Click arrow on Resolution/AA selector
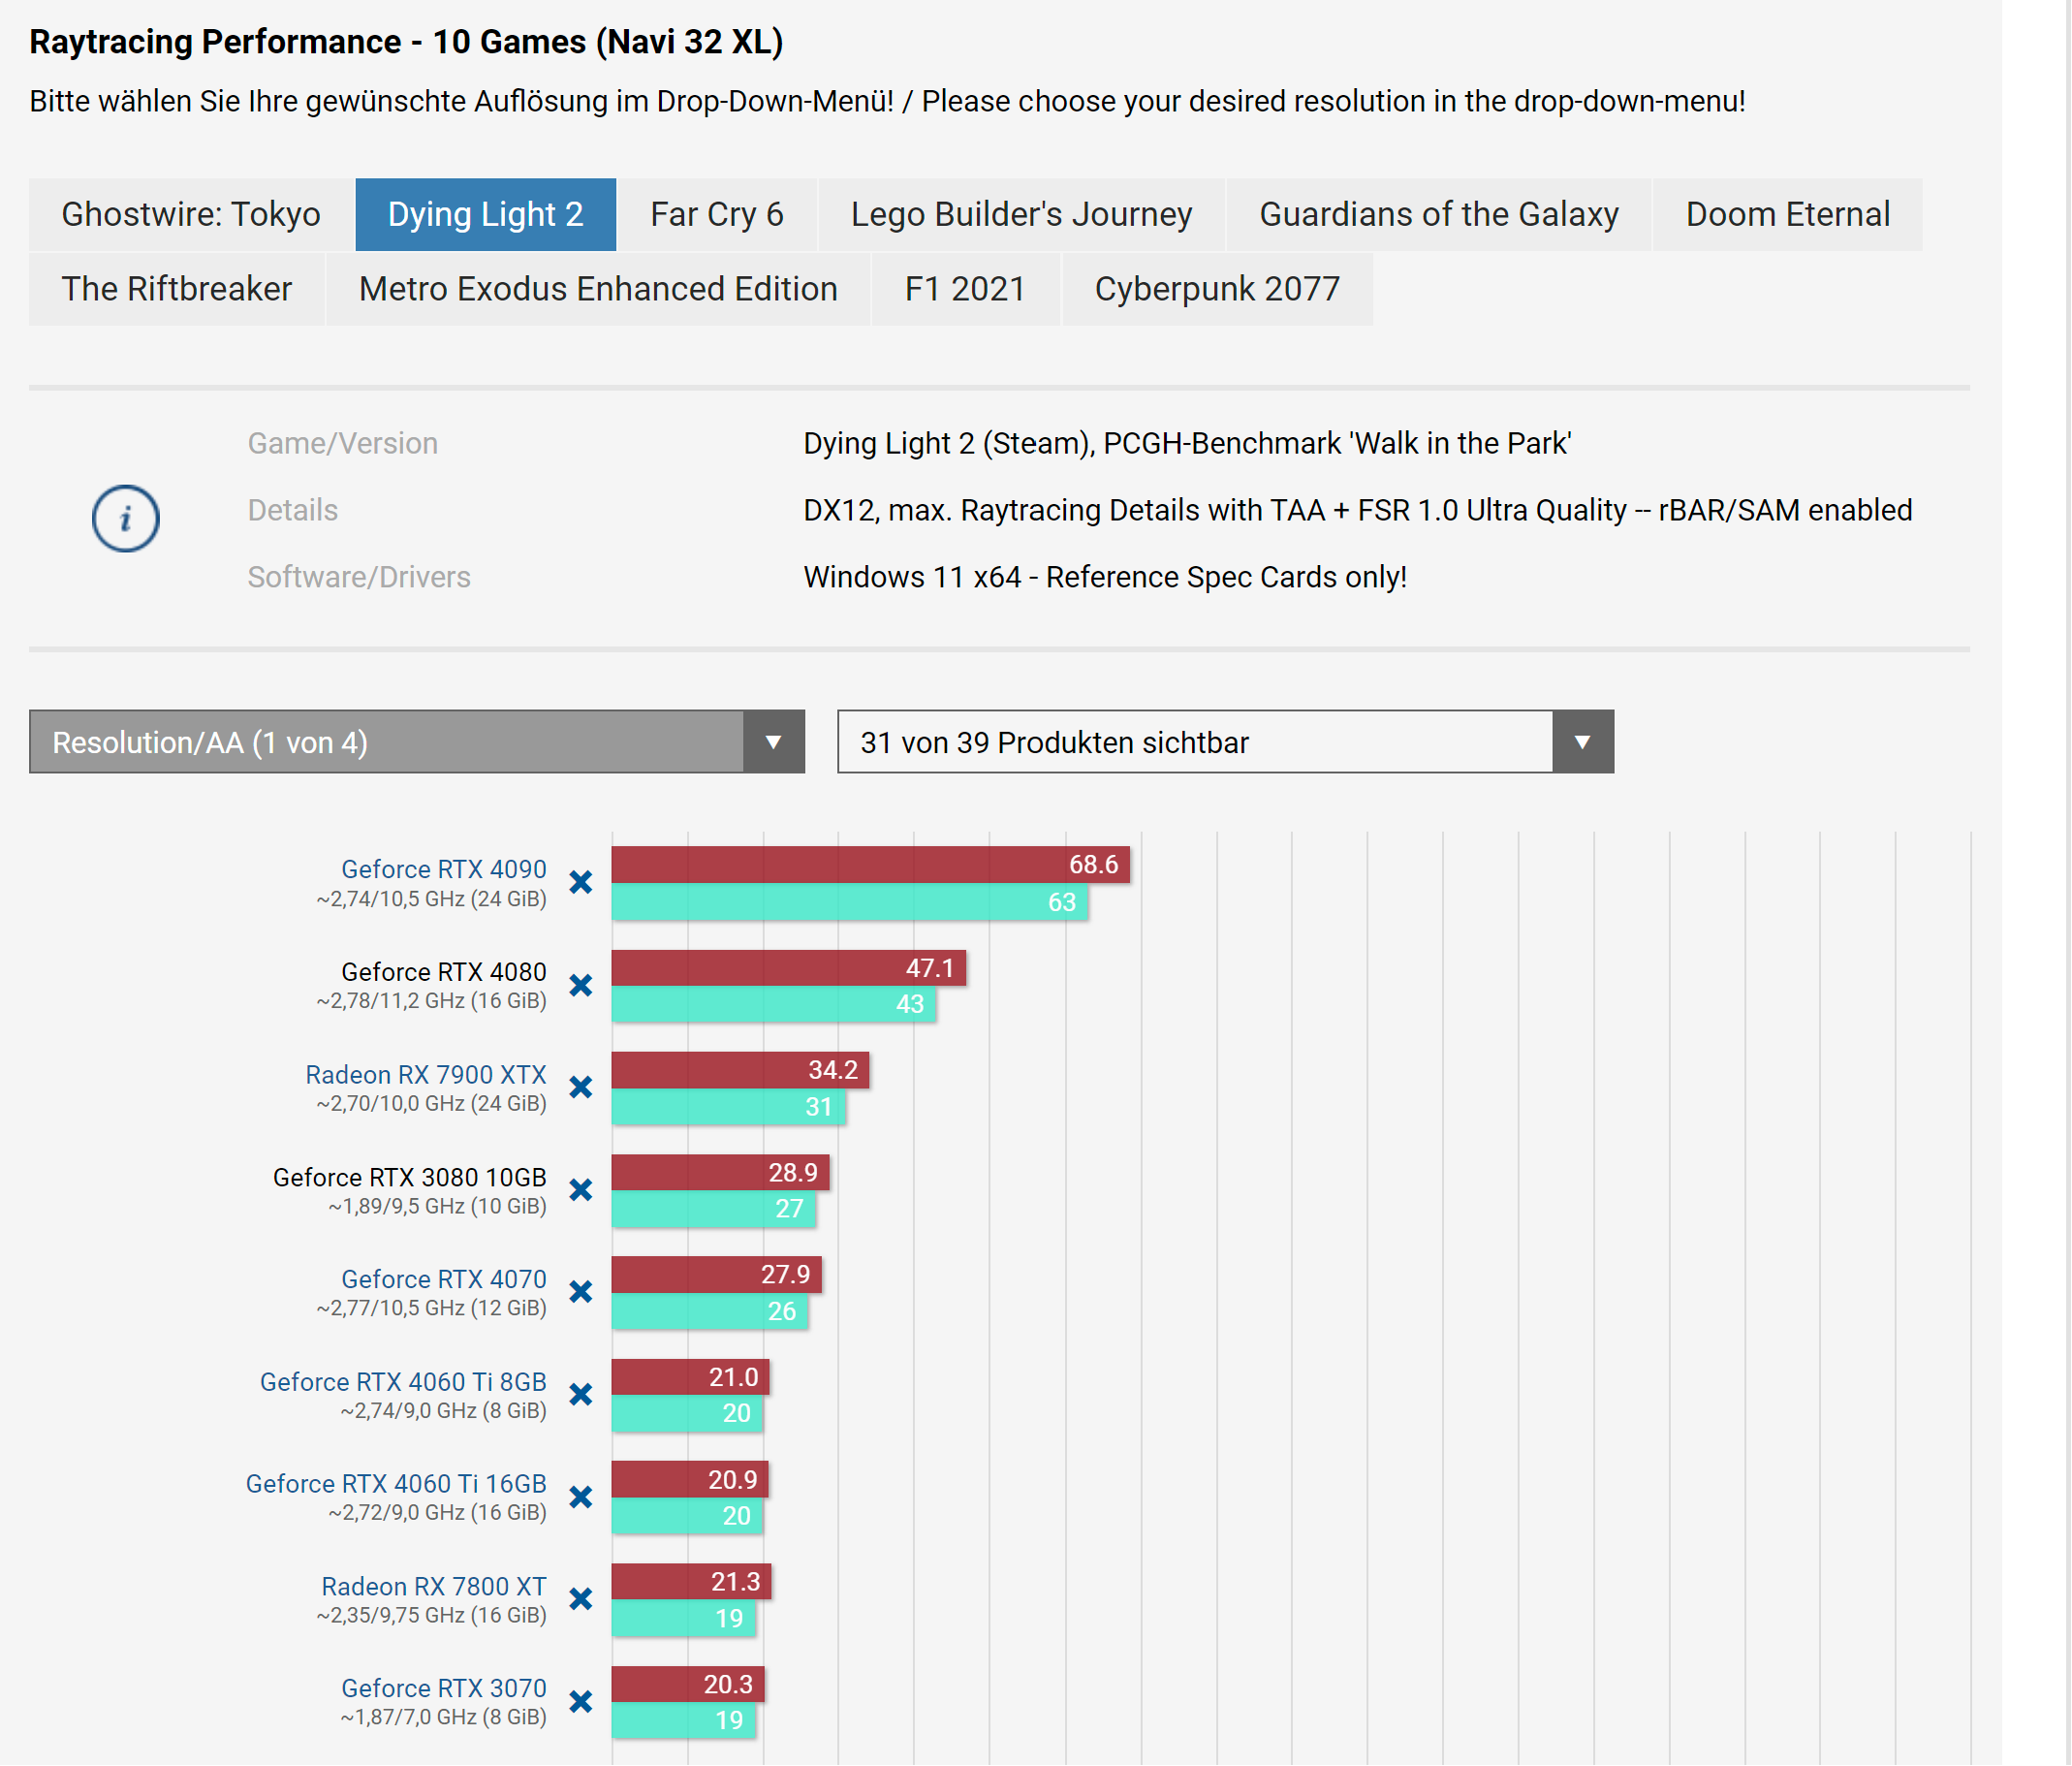 tap(773, 742)
